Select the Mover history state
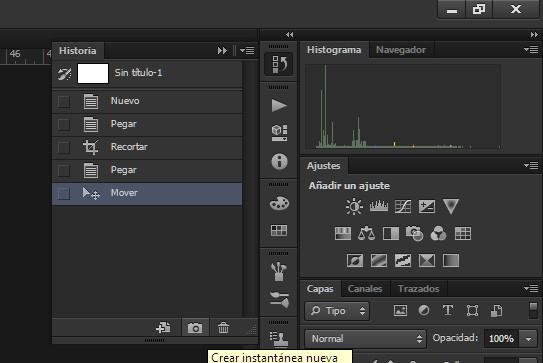The image size is (543, 363). pos(147,194)
